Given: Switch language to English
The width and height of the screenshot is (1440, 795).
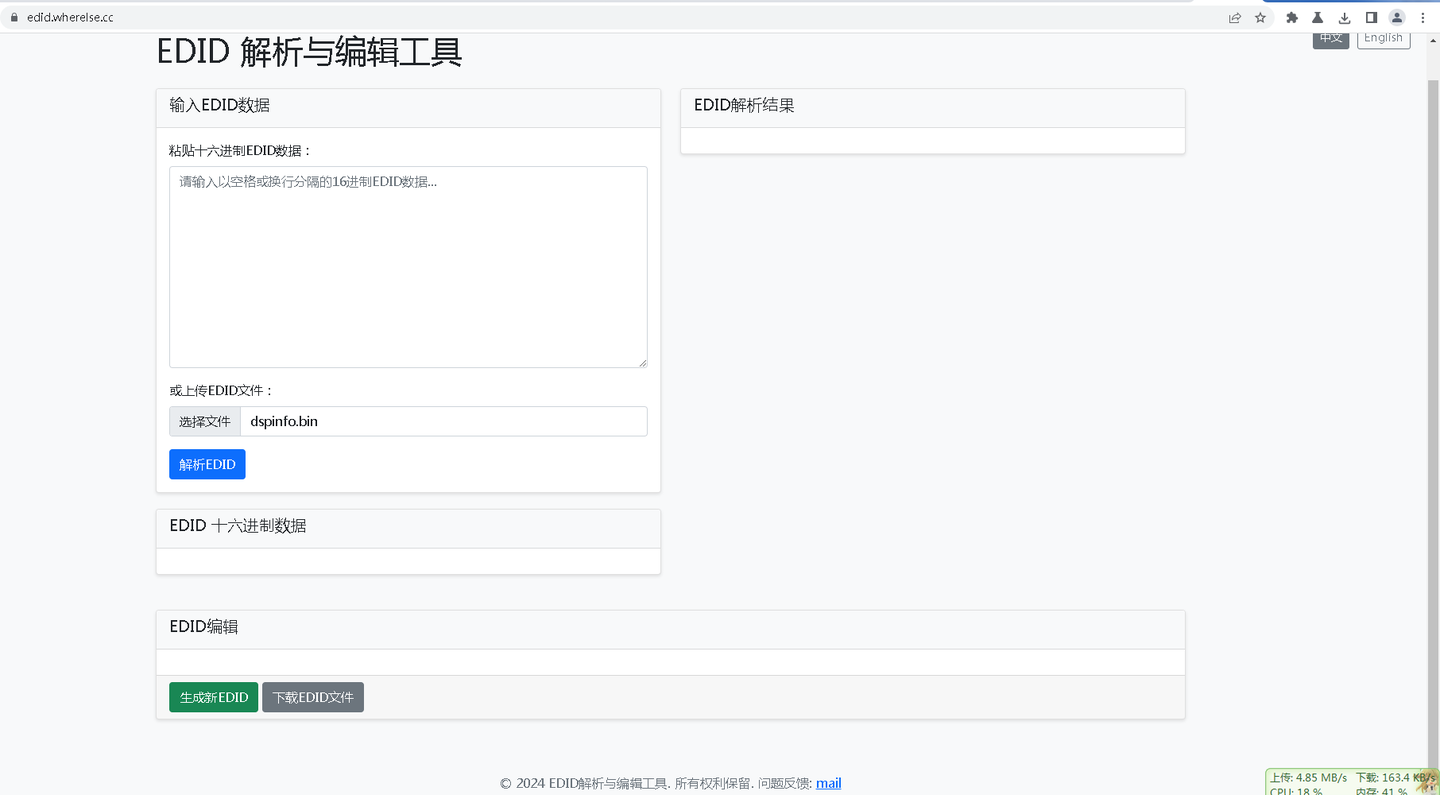Looking at the screenshot, I should coord(1383,39).
